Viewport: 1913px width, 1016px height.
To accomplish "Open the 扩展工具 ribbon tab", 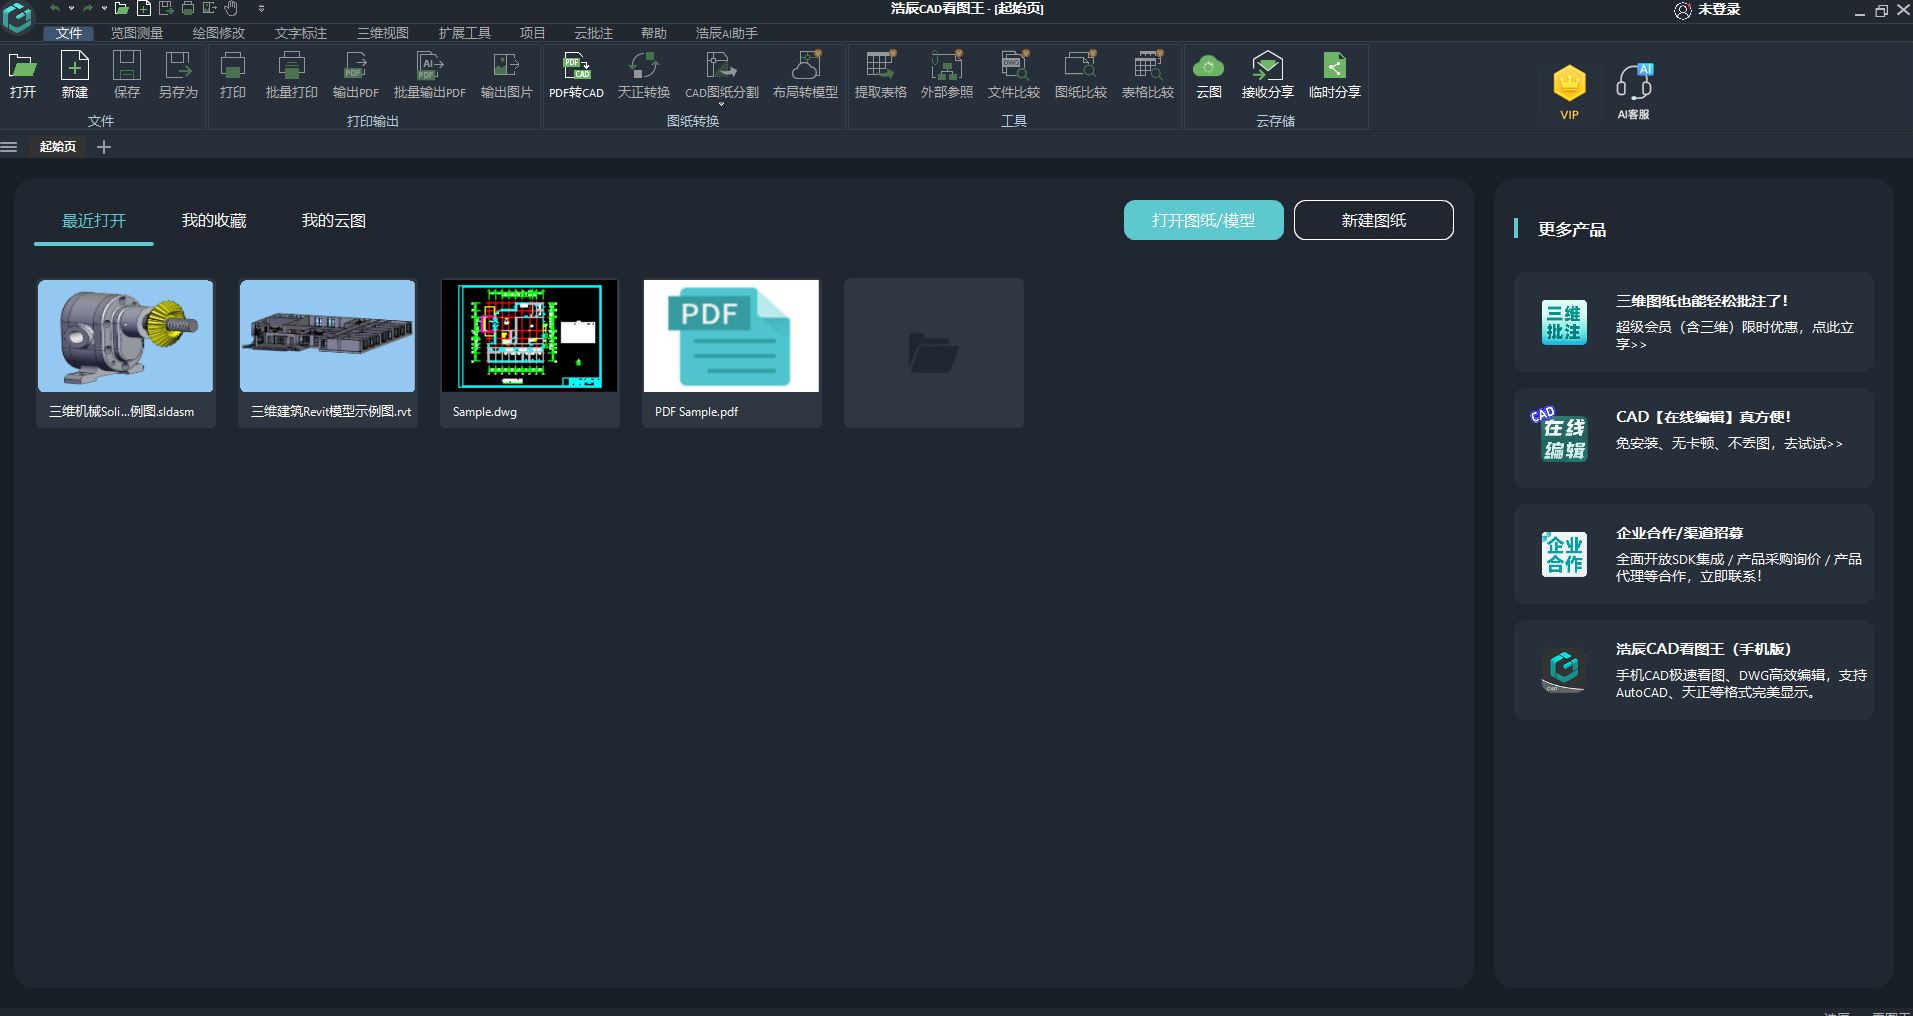I will tap(465, 33).
